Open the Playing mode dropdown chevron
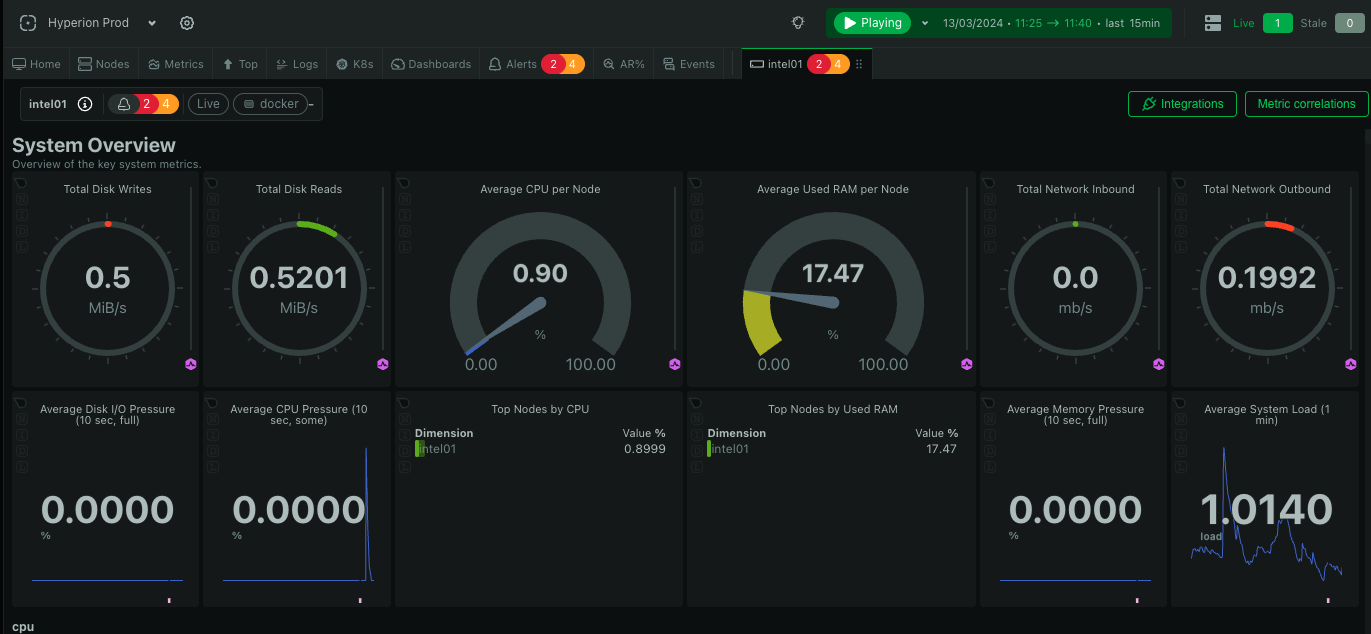1371x634 pixels. [925, 21]
